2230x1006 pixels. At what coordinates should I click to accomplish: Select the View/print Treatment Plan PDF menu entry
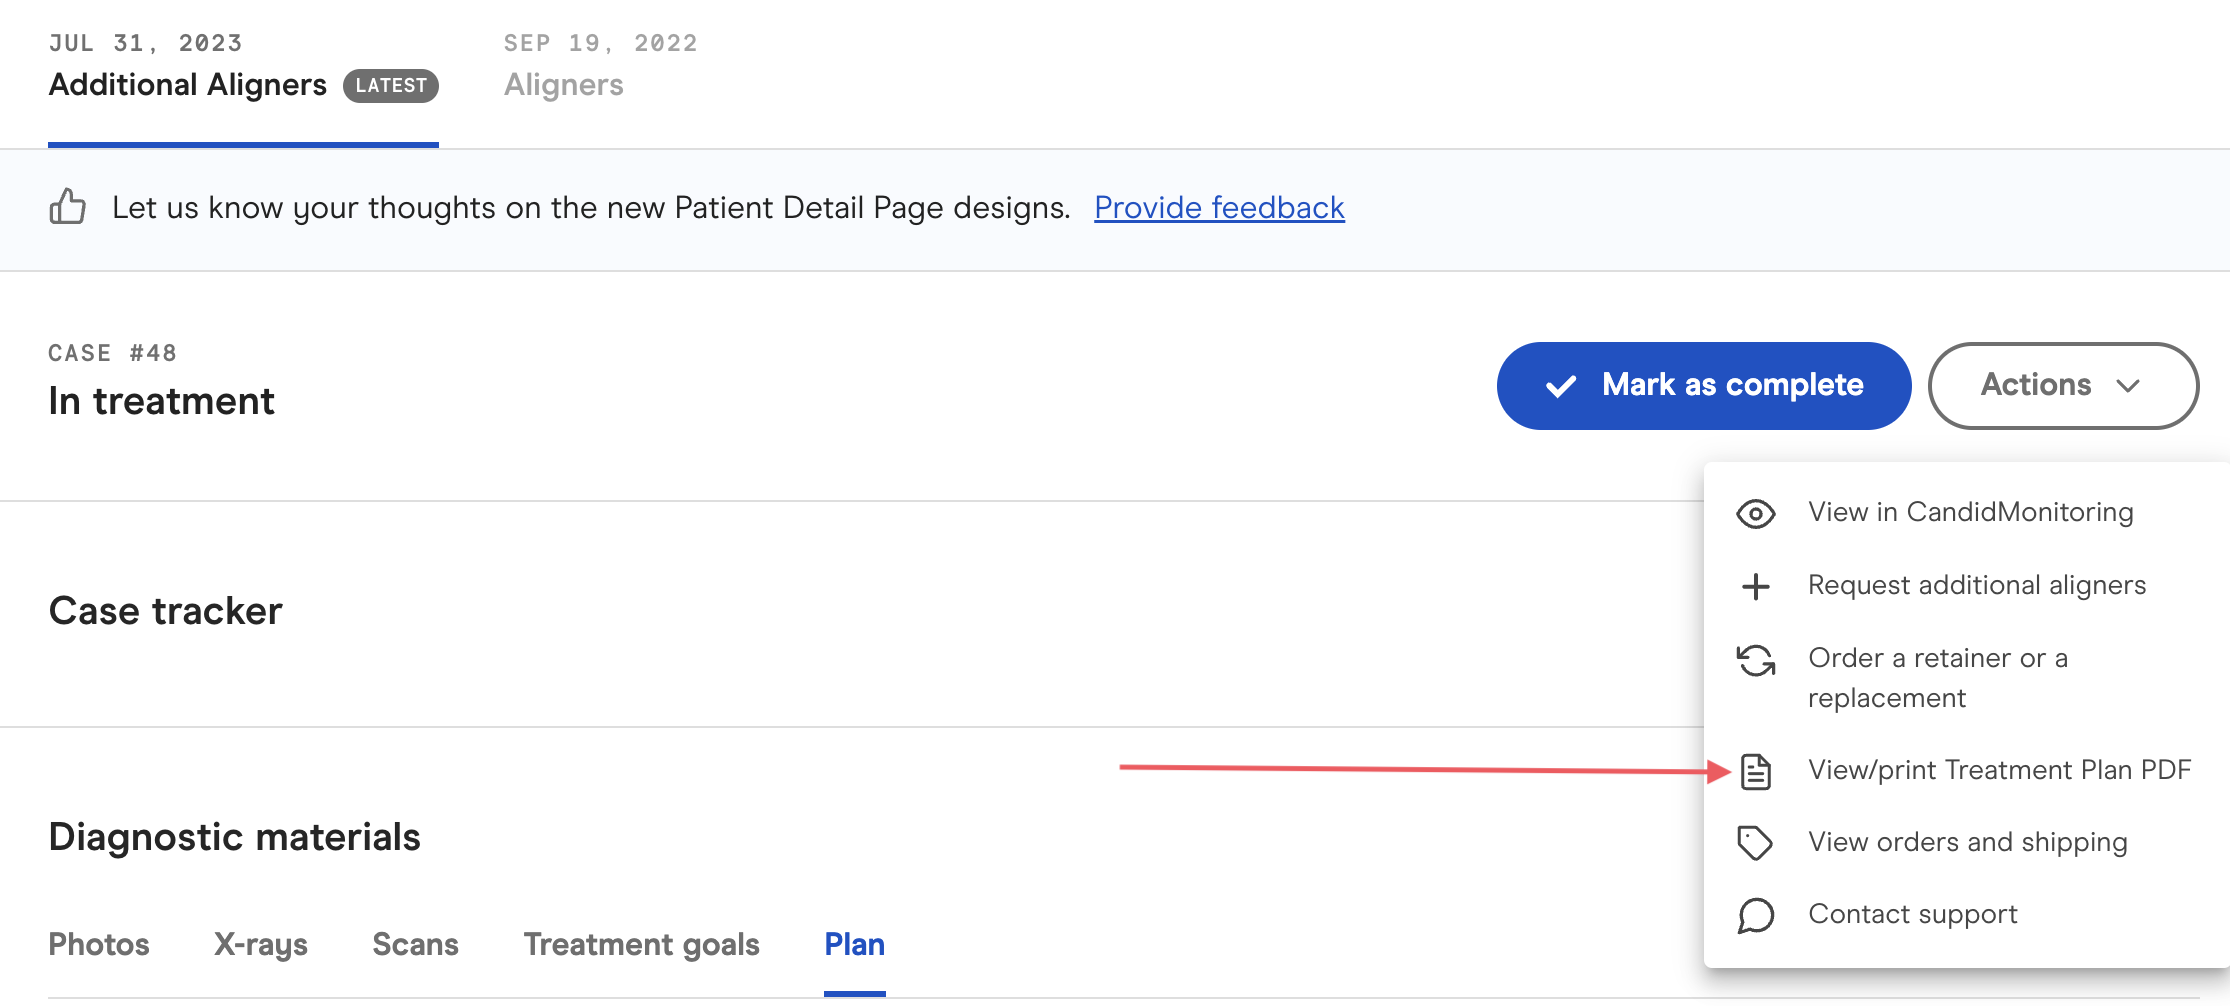[1998, 770]
